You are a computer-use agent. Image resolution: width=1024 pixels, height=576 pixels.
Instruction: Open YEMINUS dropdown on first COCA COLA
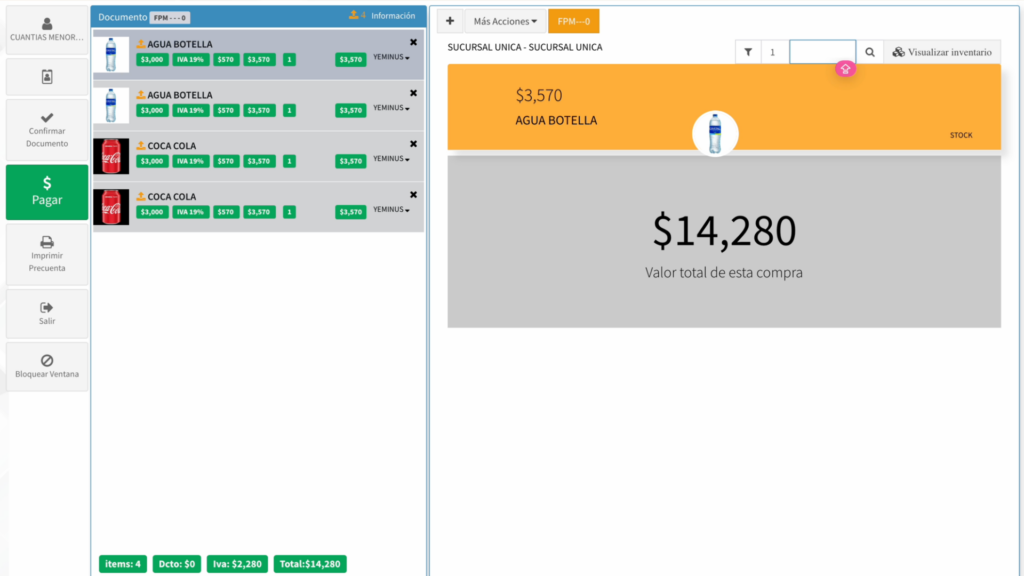click(x=391, y=159)
